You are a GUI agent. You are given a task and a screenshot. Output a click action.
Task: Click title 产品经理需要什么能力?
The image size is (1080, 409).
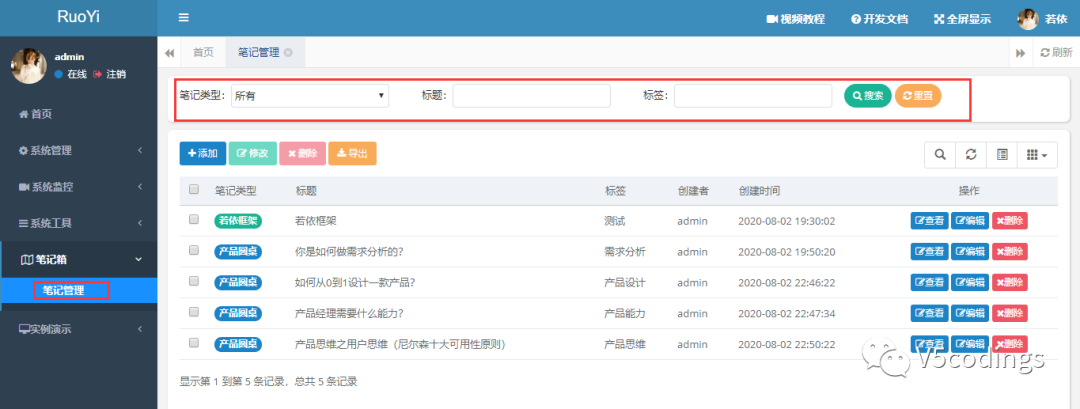coord(349,313)
